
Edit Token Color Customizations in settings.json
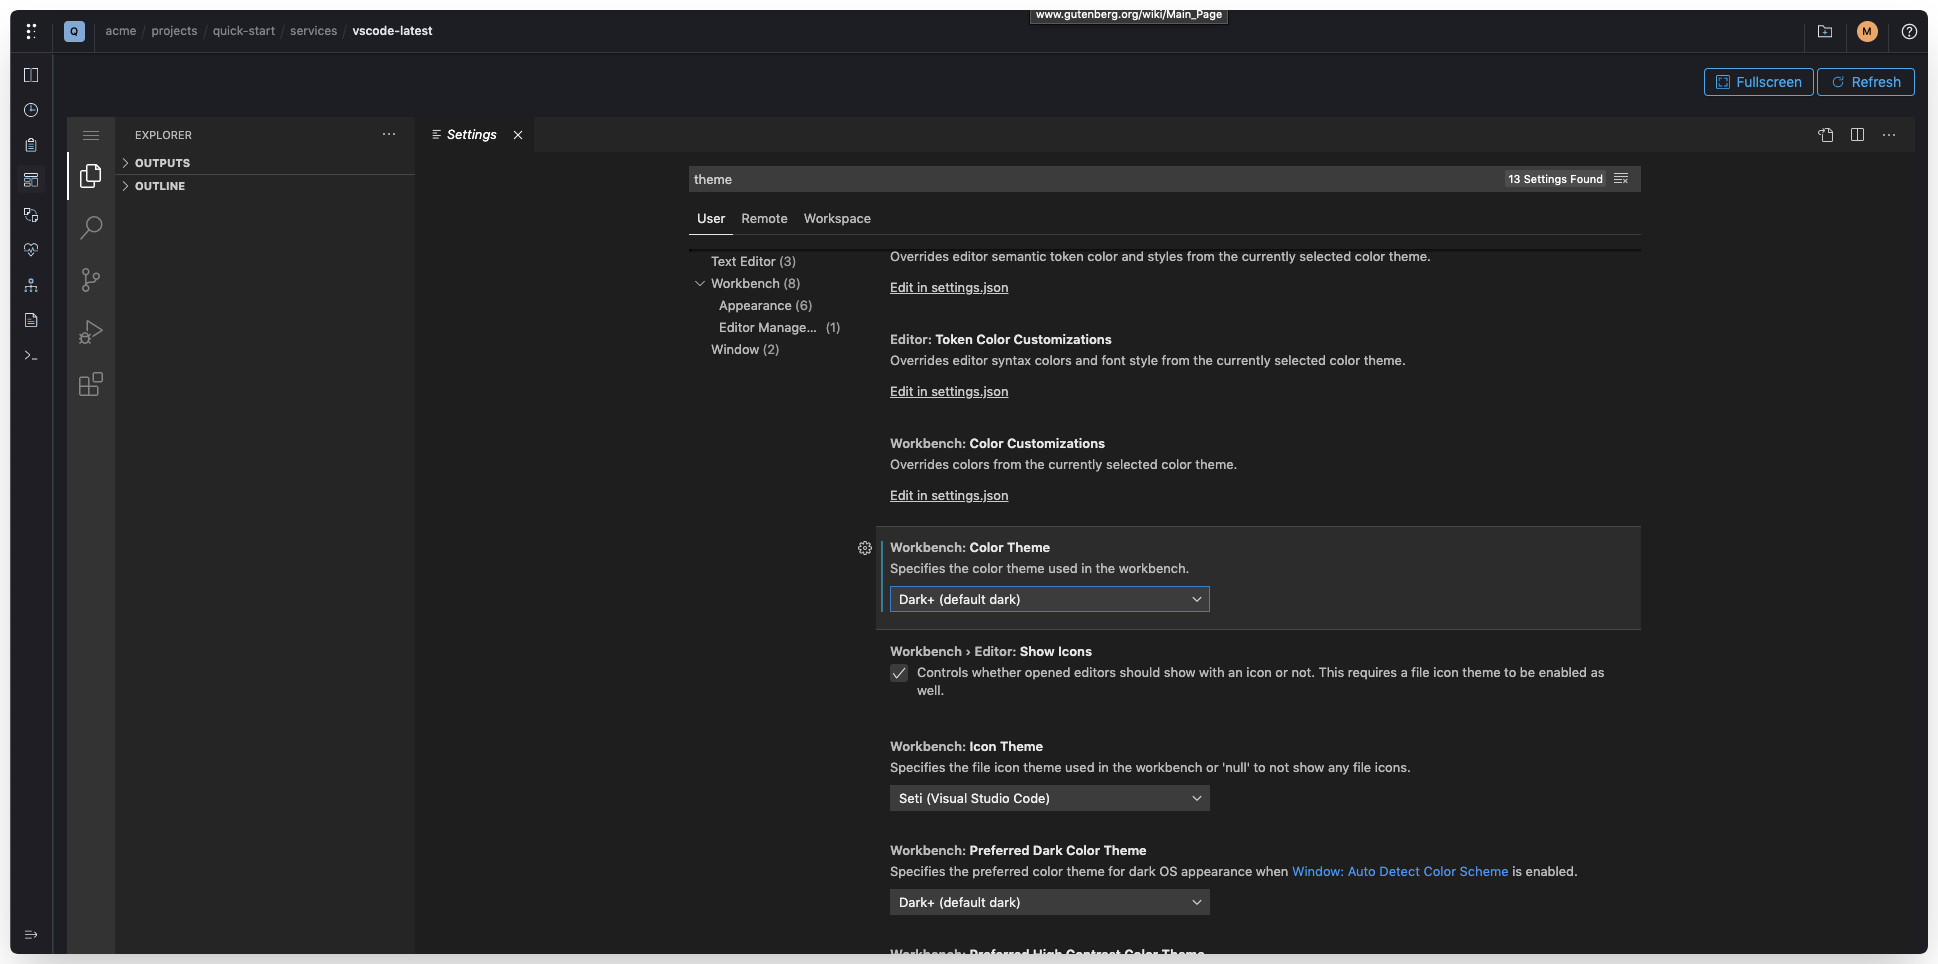949,392
